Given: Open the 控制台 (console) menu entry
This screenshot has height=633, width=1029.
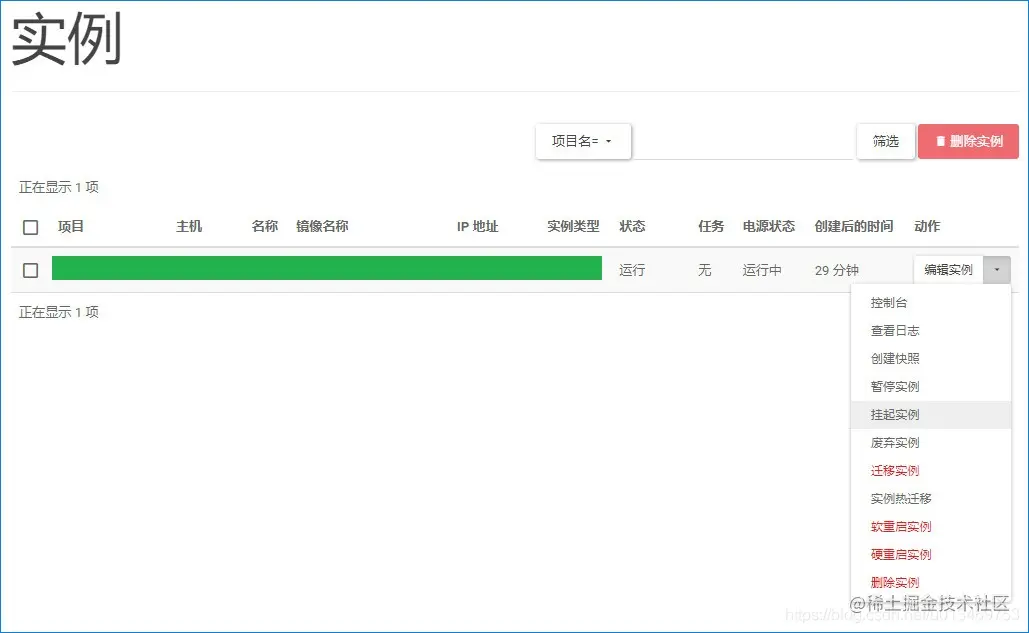Looking at the screenshot, I should tap(891, 302).
